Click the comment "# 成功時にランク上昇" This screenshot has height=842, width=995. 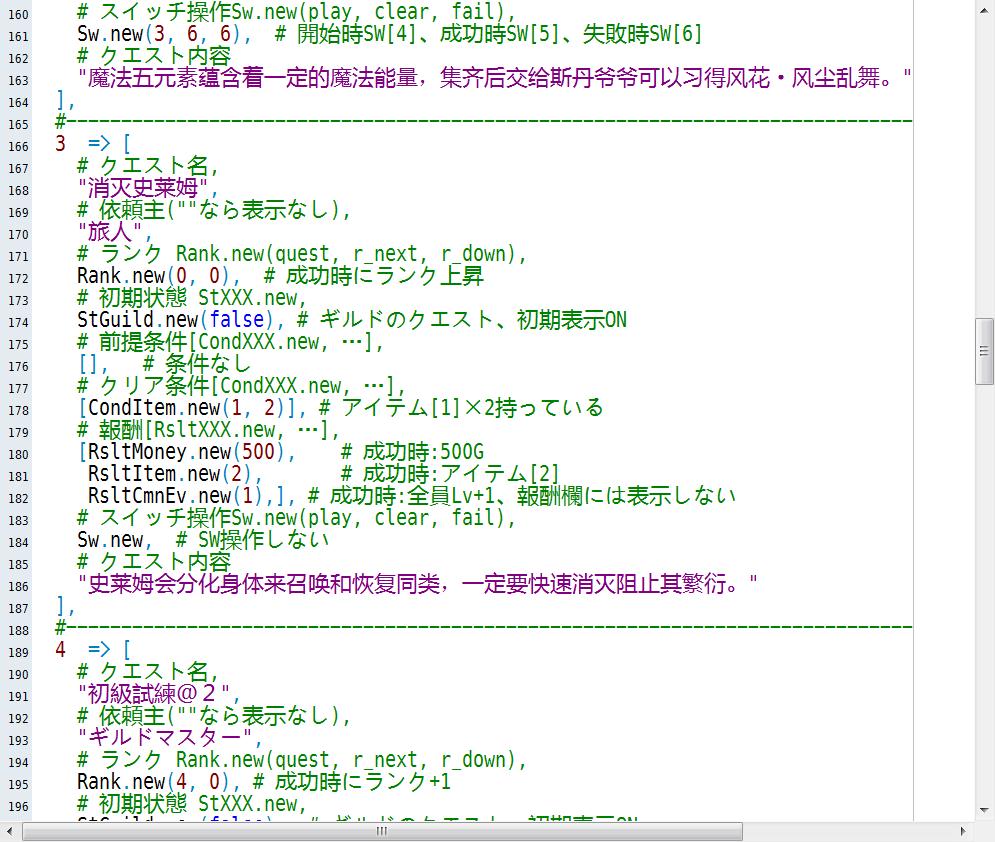pyautogui.click(x=374, y=276)
